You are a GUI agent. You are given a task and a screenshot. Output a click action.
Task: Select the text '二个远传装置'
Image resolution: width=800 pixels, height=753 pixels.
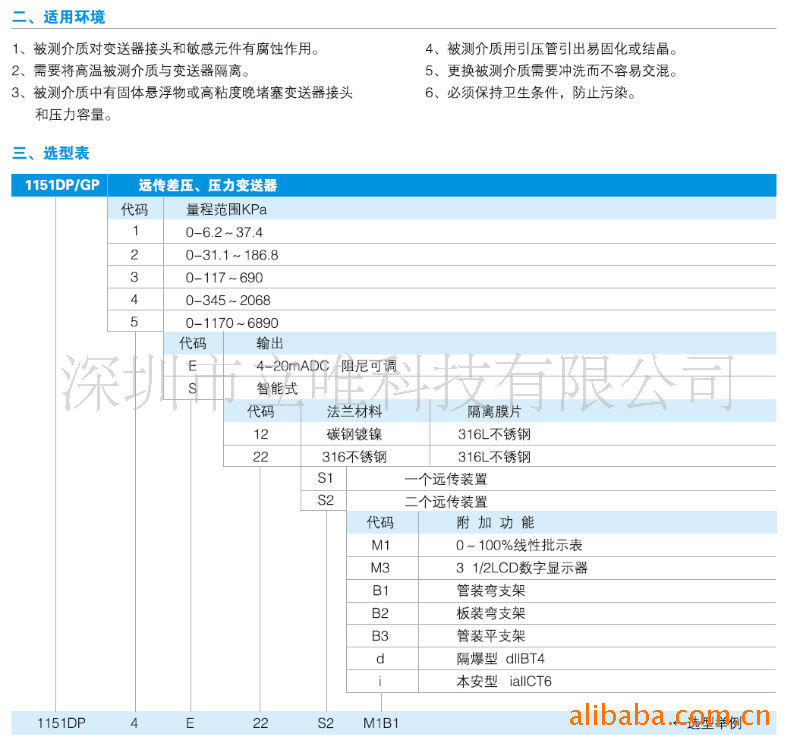[x=446, y=502]
